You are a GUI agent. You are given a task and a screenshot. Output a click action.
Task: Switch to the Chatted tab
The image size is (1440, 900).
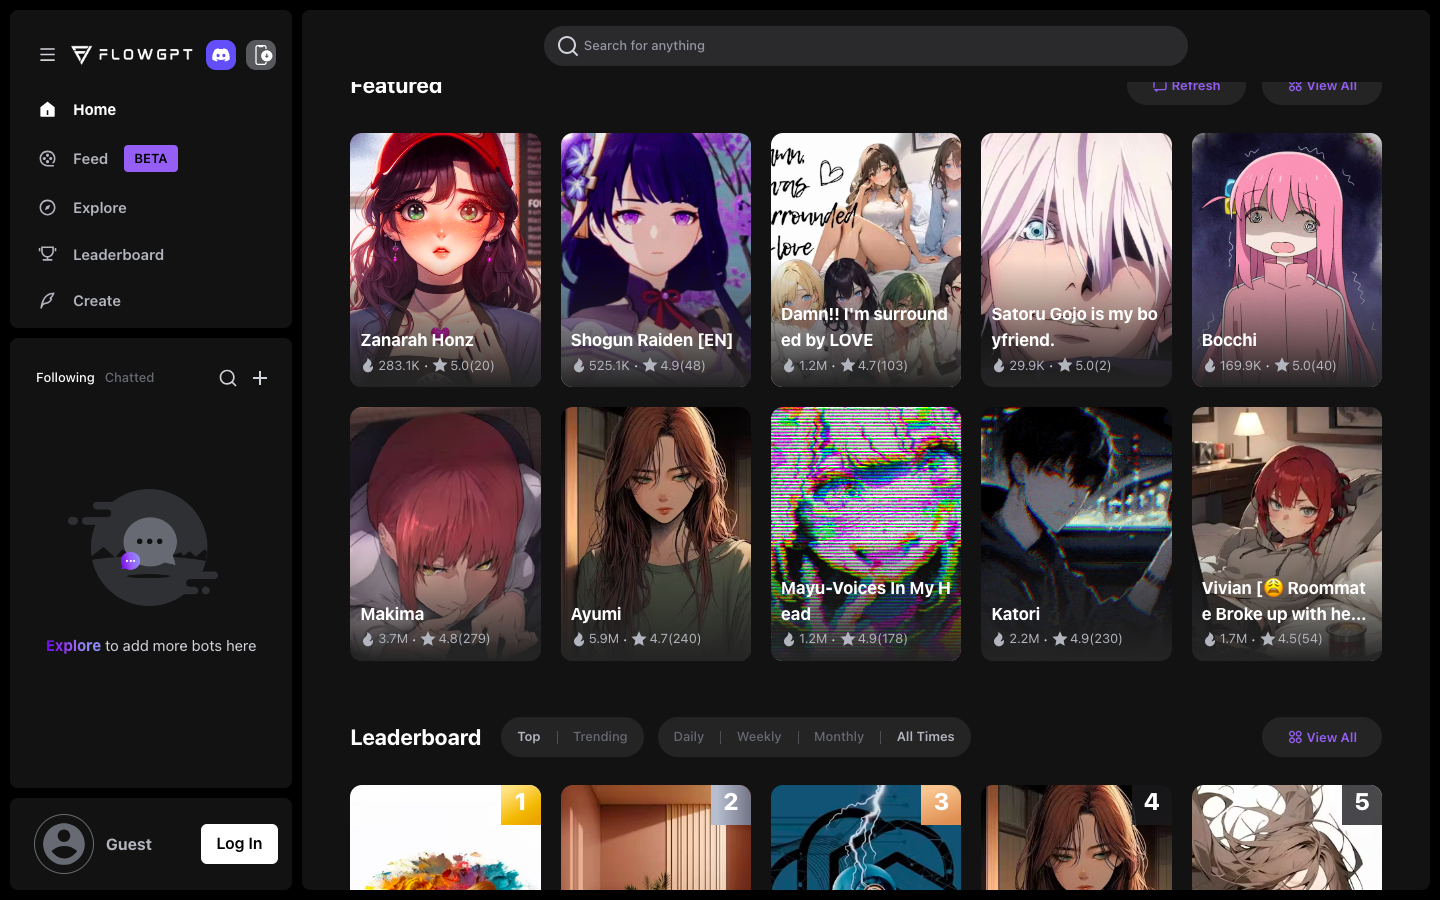130,378
